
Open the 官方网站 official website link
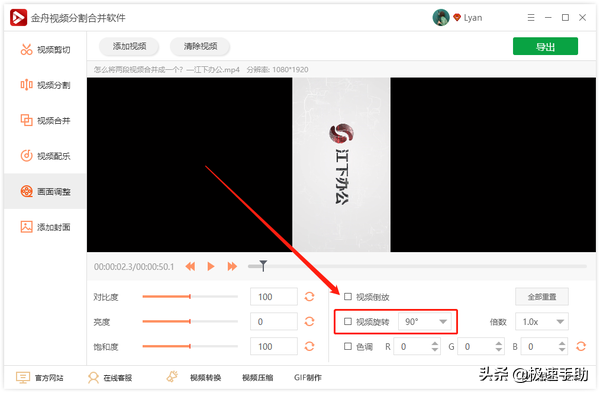point(39,378)
